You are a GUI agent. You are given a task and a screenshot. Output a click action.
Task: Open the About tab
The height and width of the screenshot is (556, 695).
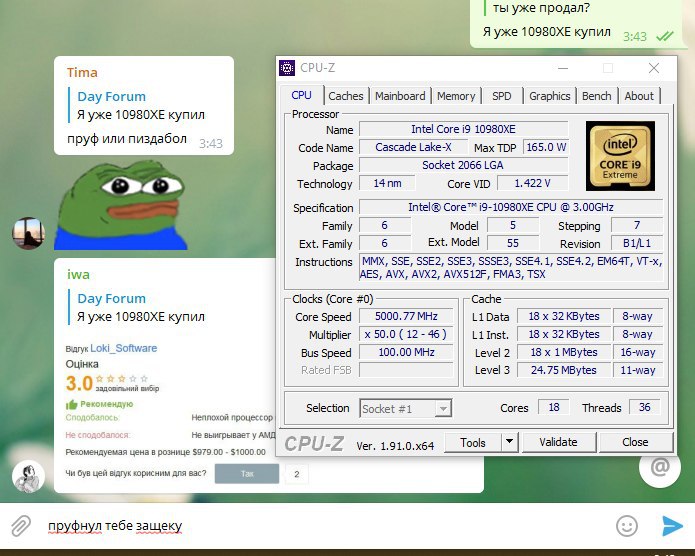(x=639, y=96)
